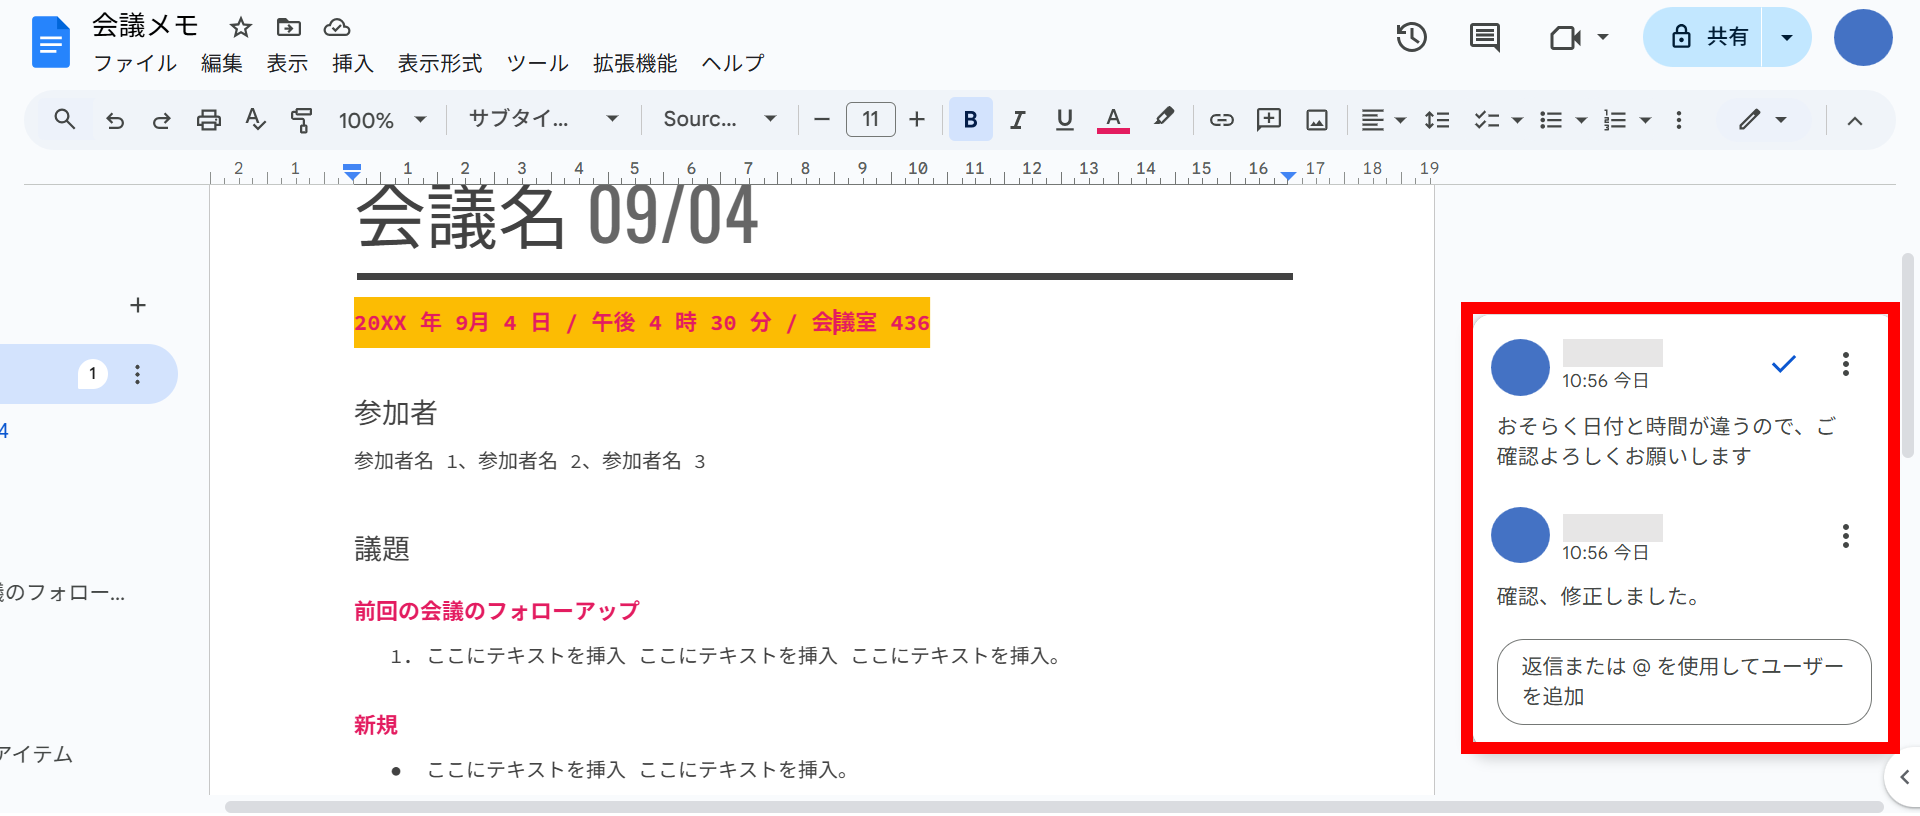Click the 共有 share button
Viewport: 1920px width, 816px height.
(1703, 38)
